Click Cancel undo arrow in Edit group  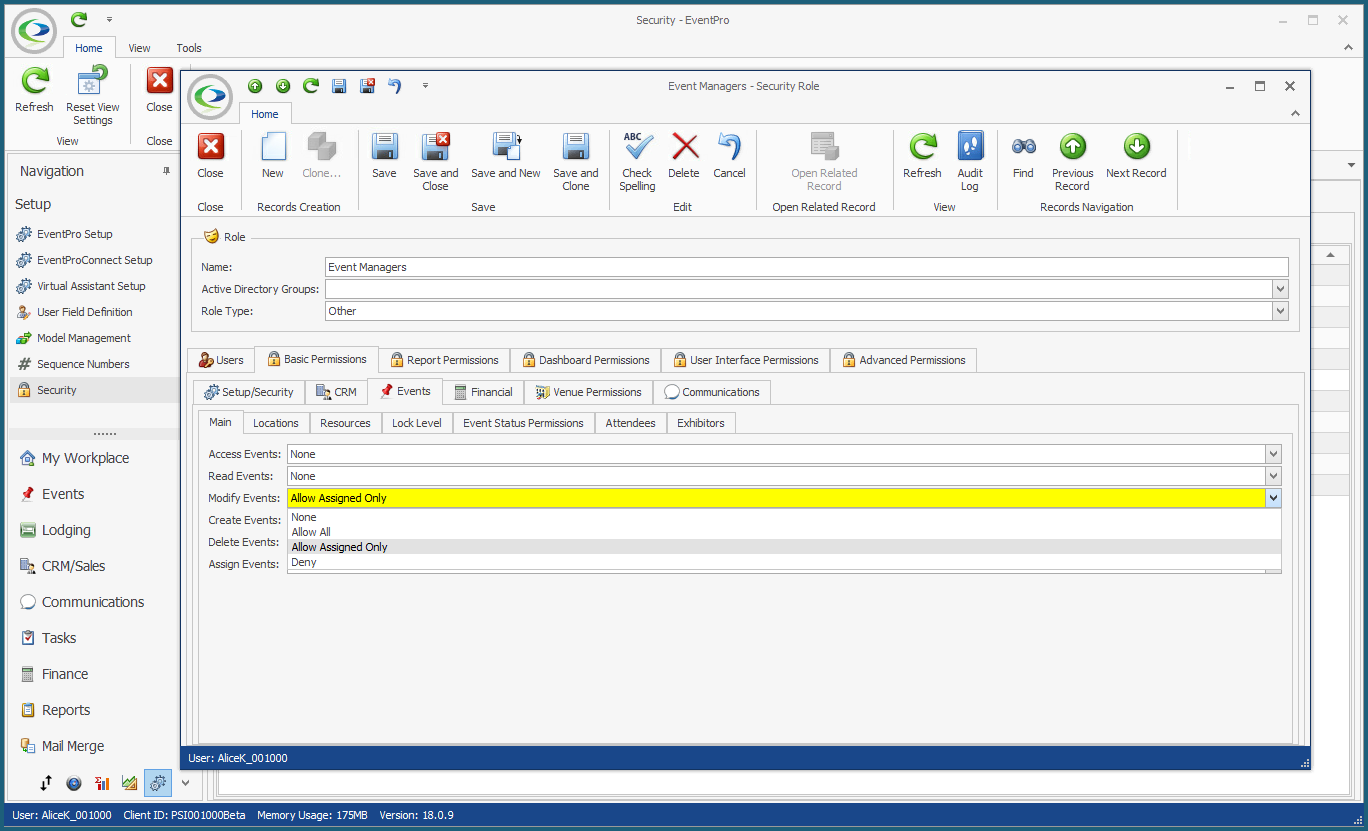pos(729,148)
